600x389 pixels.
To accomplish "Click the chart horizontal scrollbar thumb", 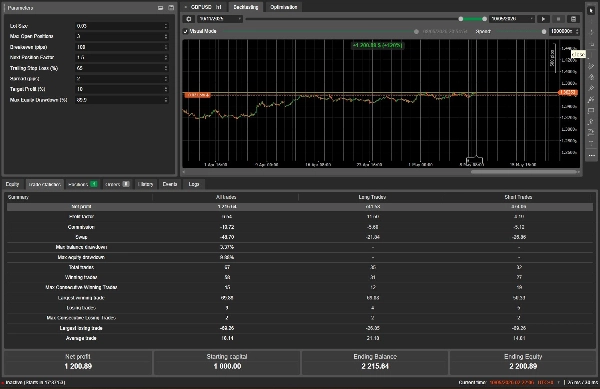I will pos(523,172).
